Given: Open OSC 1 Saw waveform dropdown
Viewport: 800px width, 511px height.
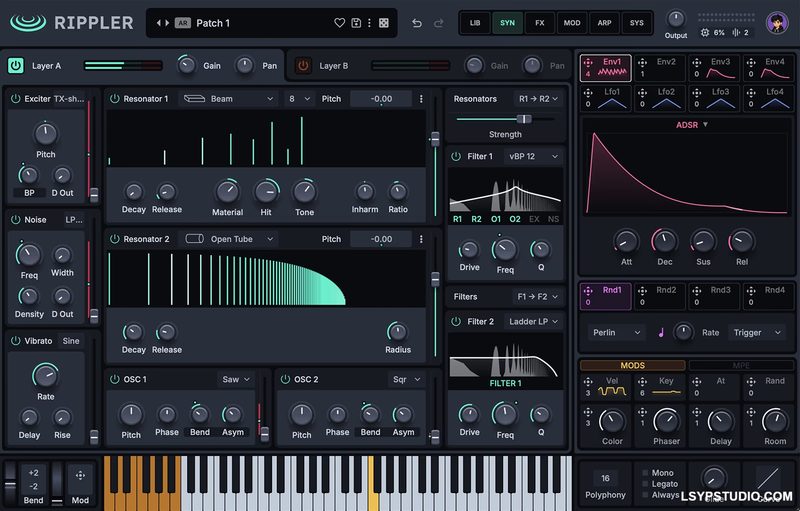Looking at the screenshot, I should coord(236,379).
